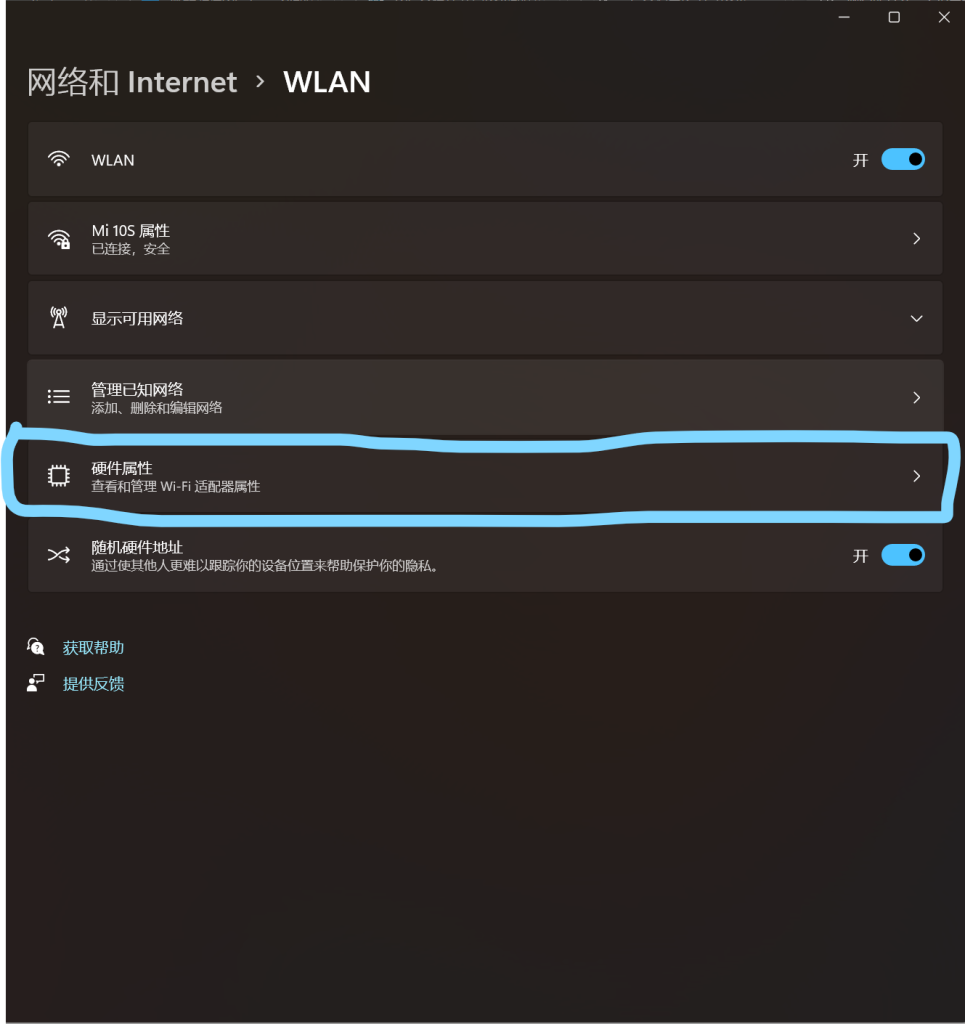This screenshot has width=965, height=1024.
Task: Click the help icon beside 获取帮助
Action: pos(35,647)
